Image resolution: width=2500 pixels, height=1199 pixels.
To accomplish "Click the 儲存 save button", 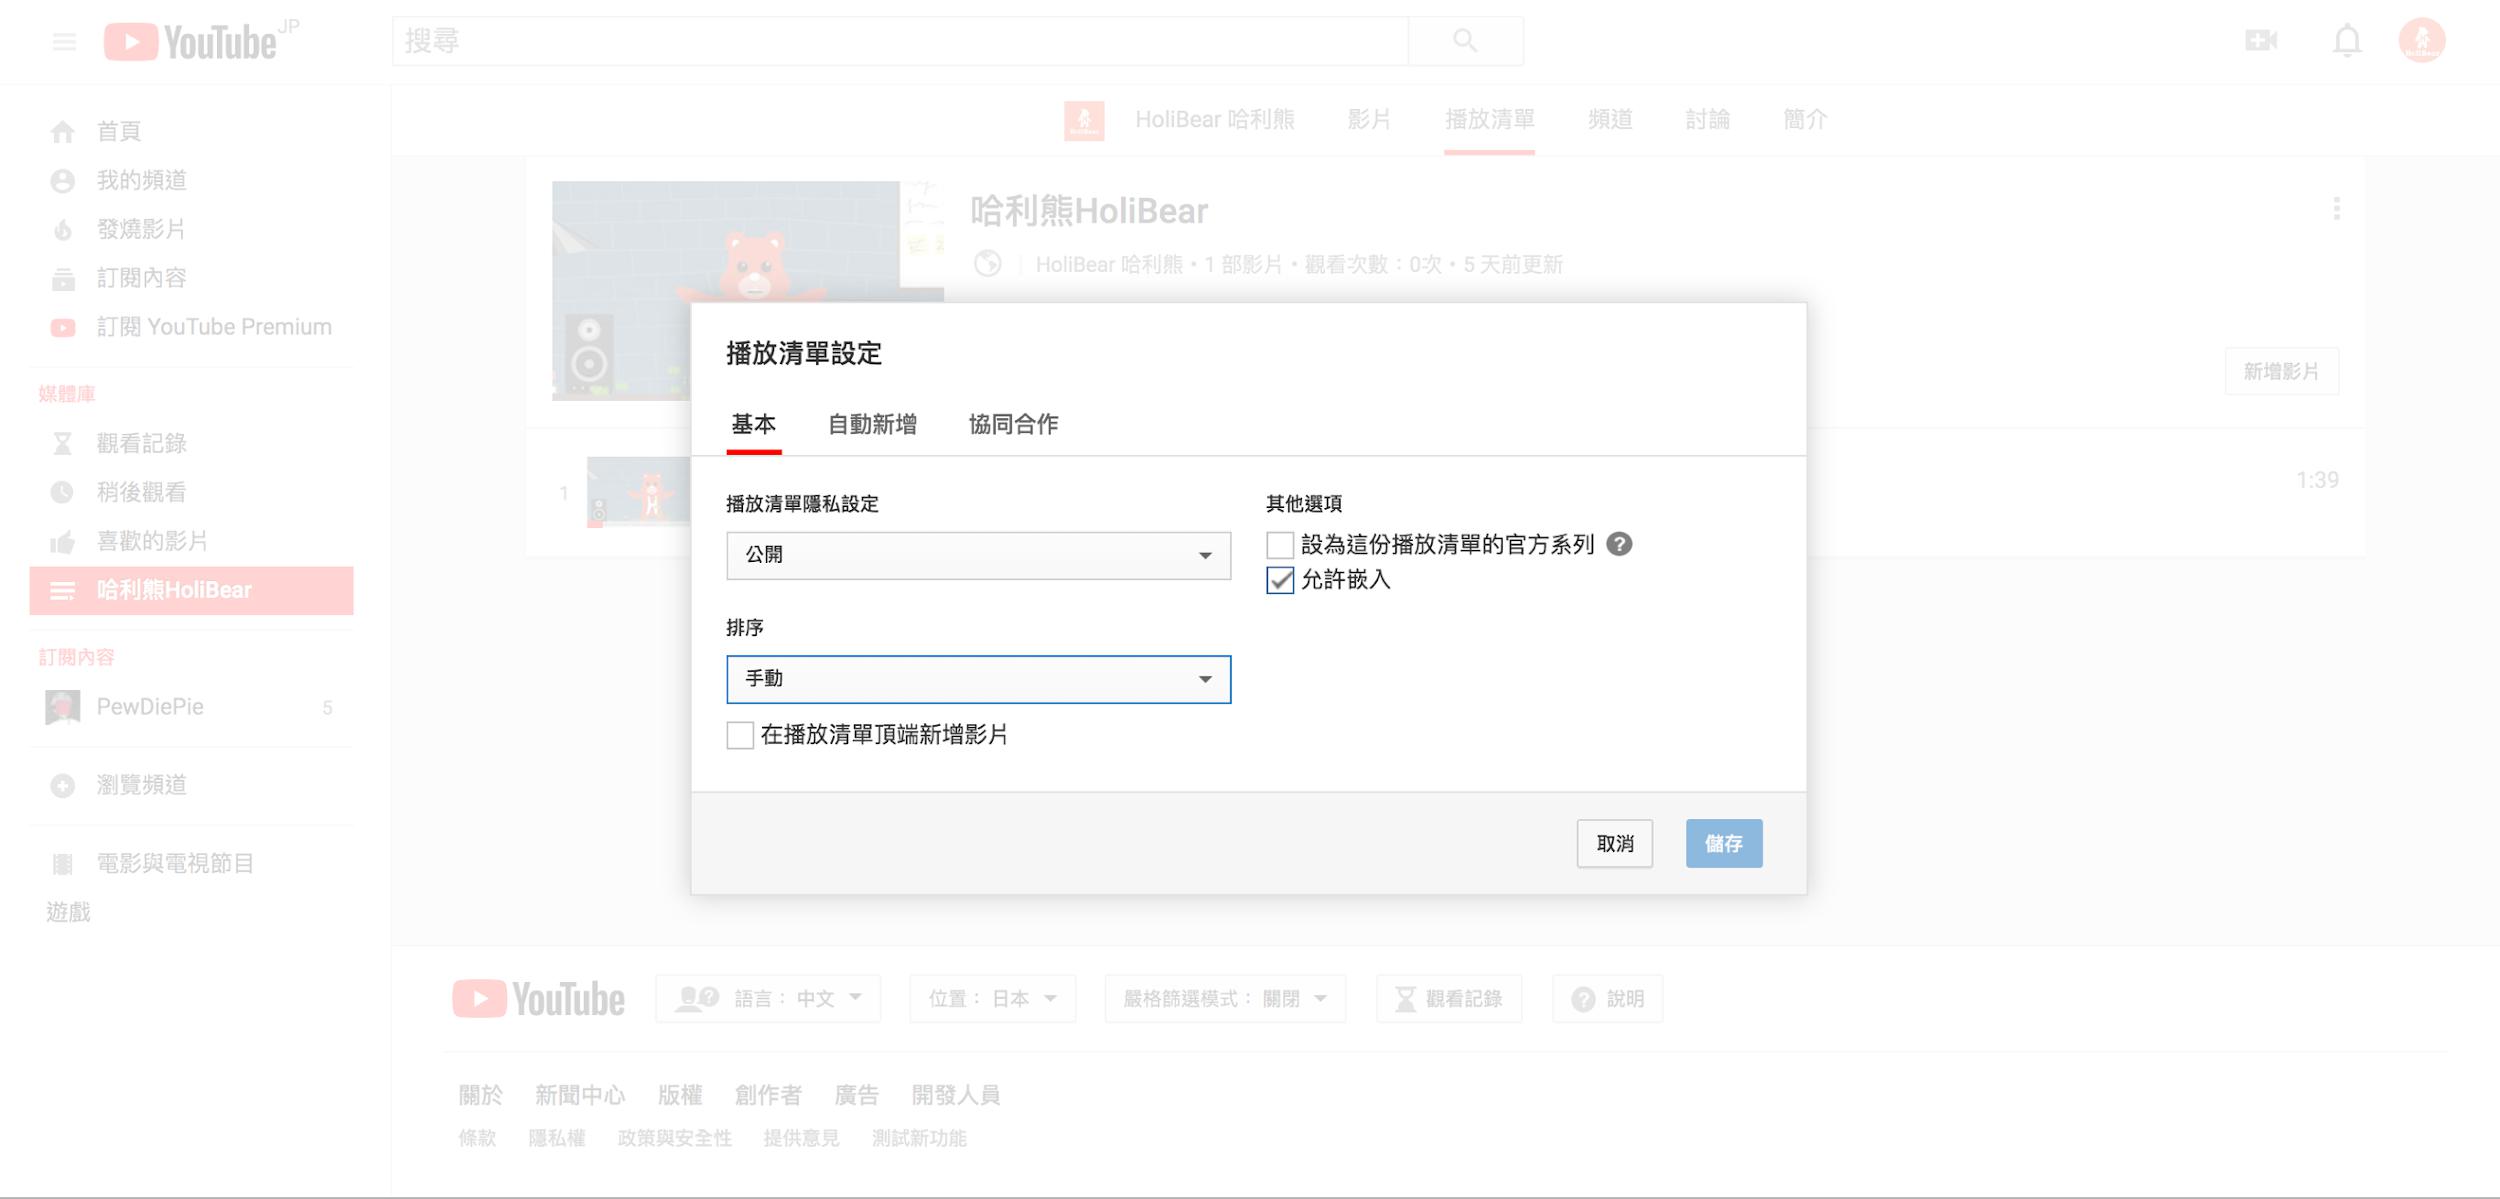I will click(x=1724, y=844).
